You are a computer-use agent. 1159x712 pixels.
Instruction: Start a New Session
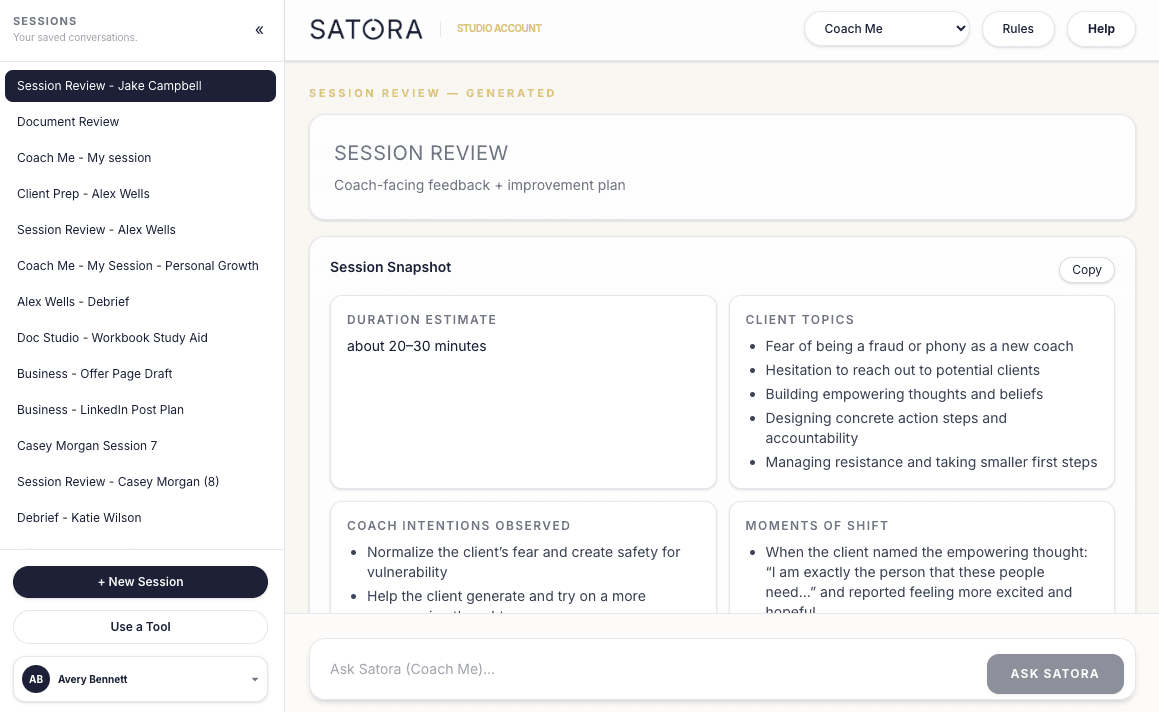[140, 582]
